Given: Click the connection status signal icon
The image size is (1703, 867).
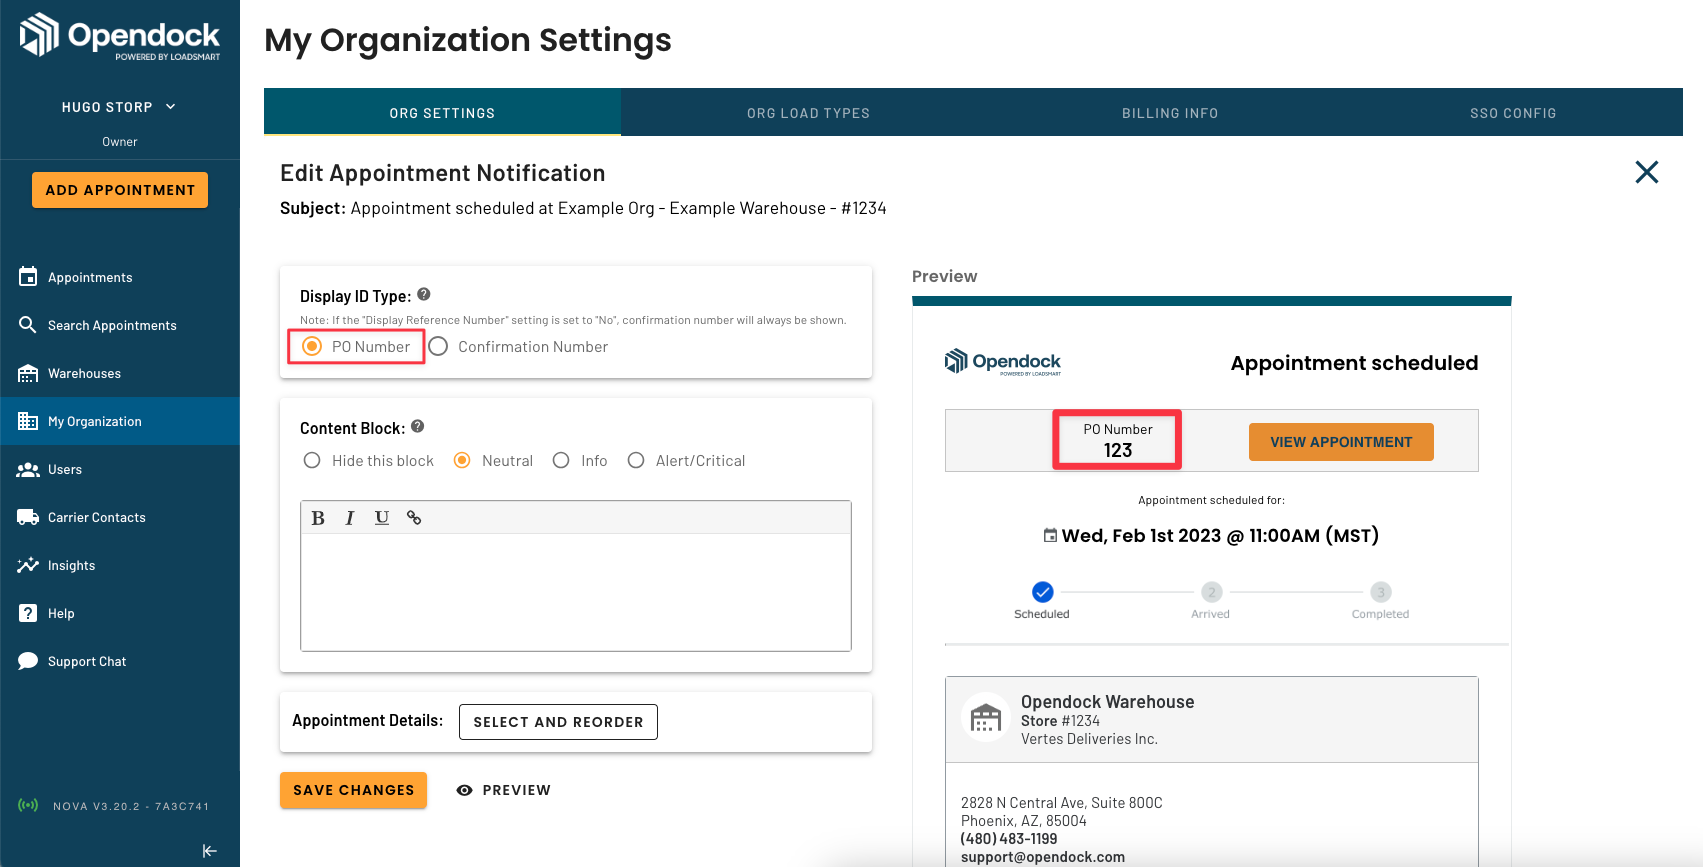Looking at the screenshot, I should 28,805.
